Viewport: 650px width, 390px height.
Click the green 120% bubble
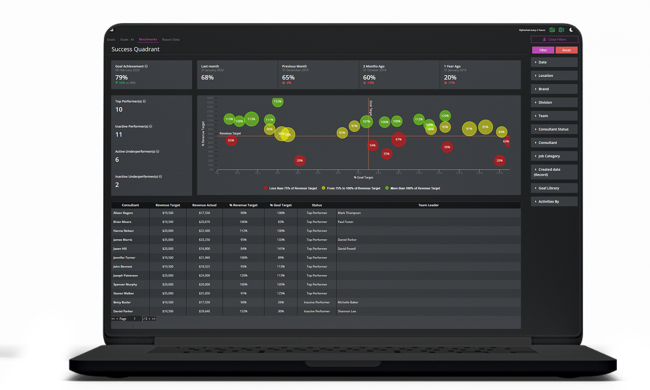pos(445,116)
